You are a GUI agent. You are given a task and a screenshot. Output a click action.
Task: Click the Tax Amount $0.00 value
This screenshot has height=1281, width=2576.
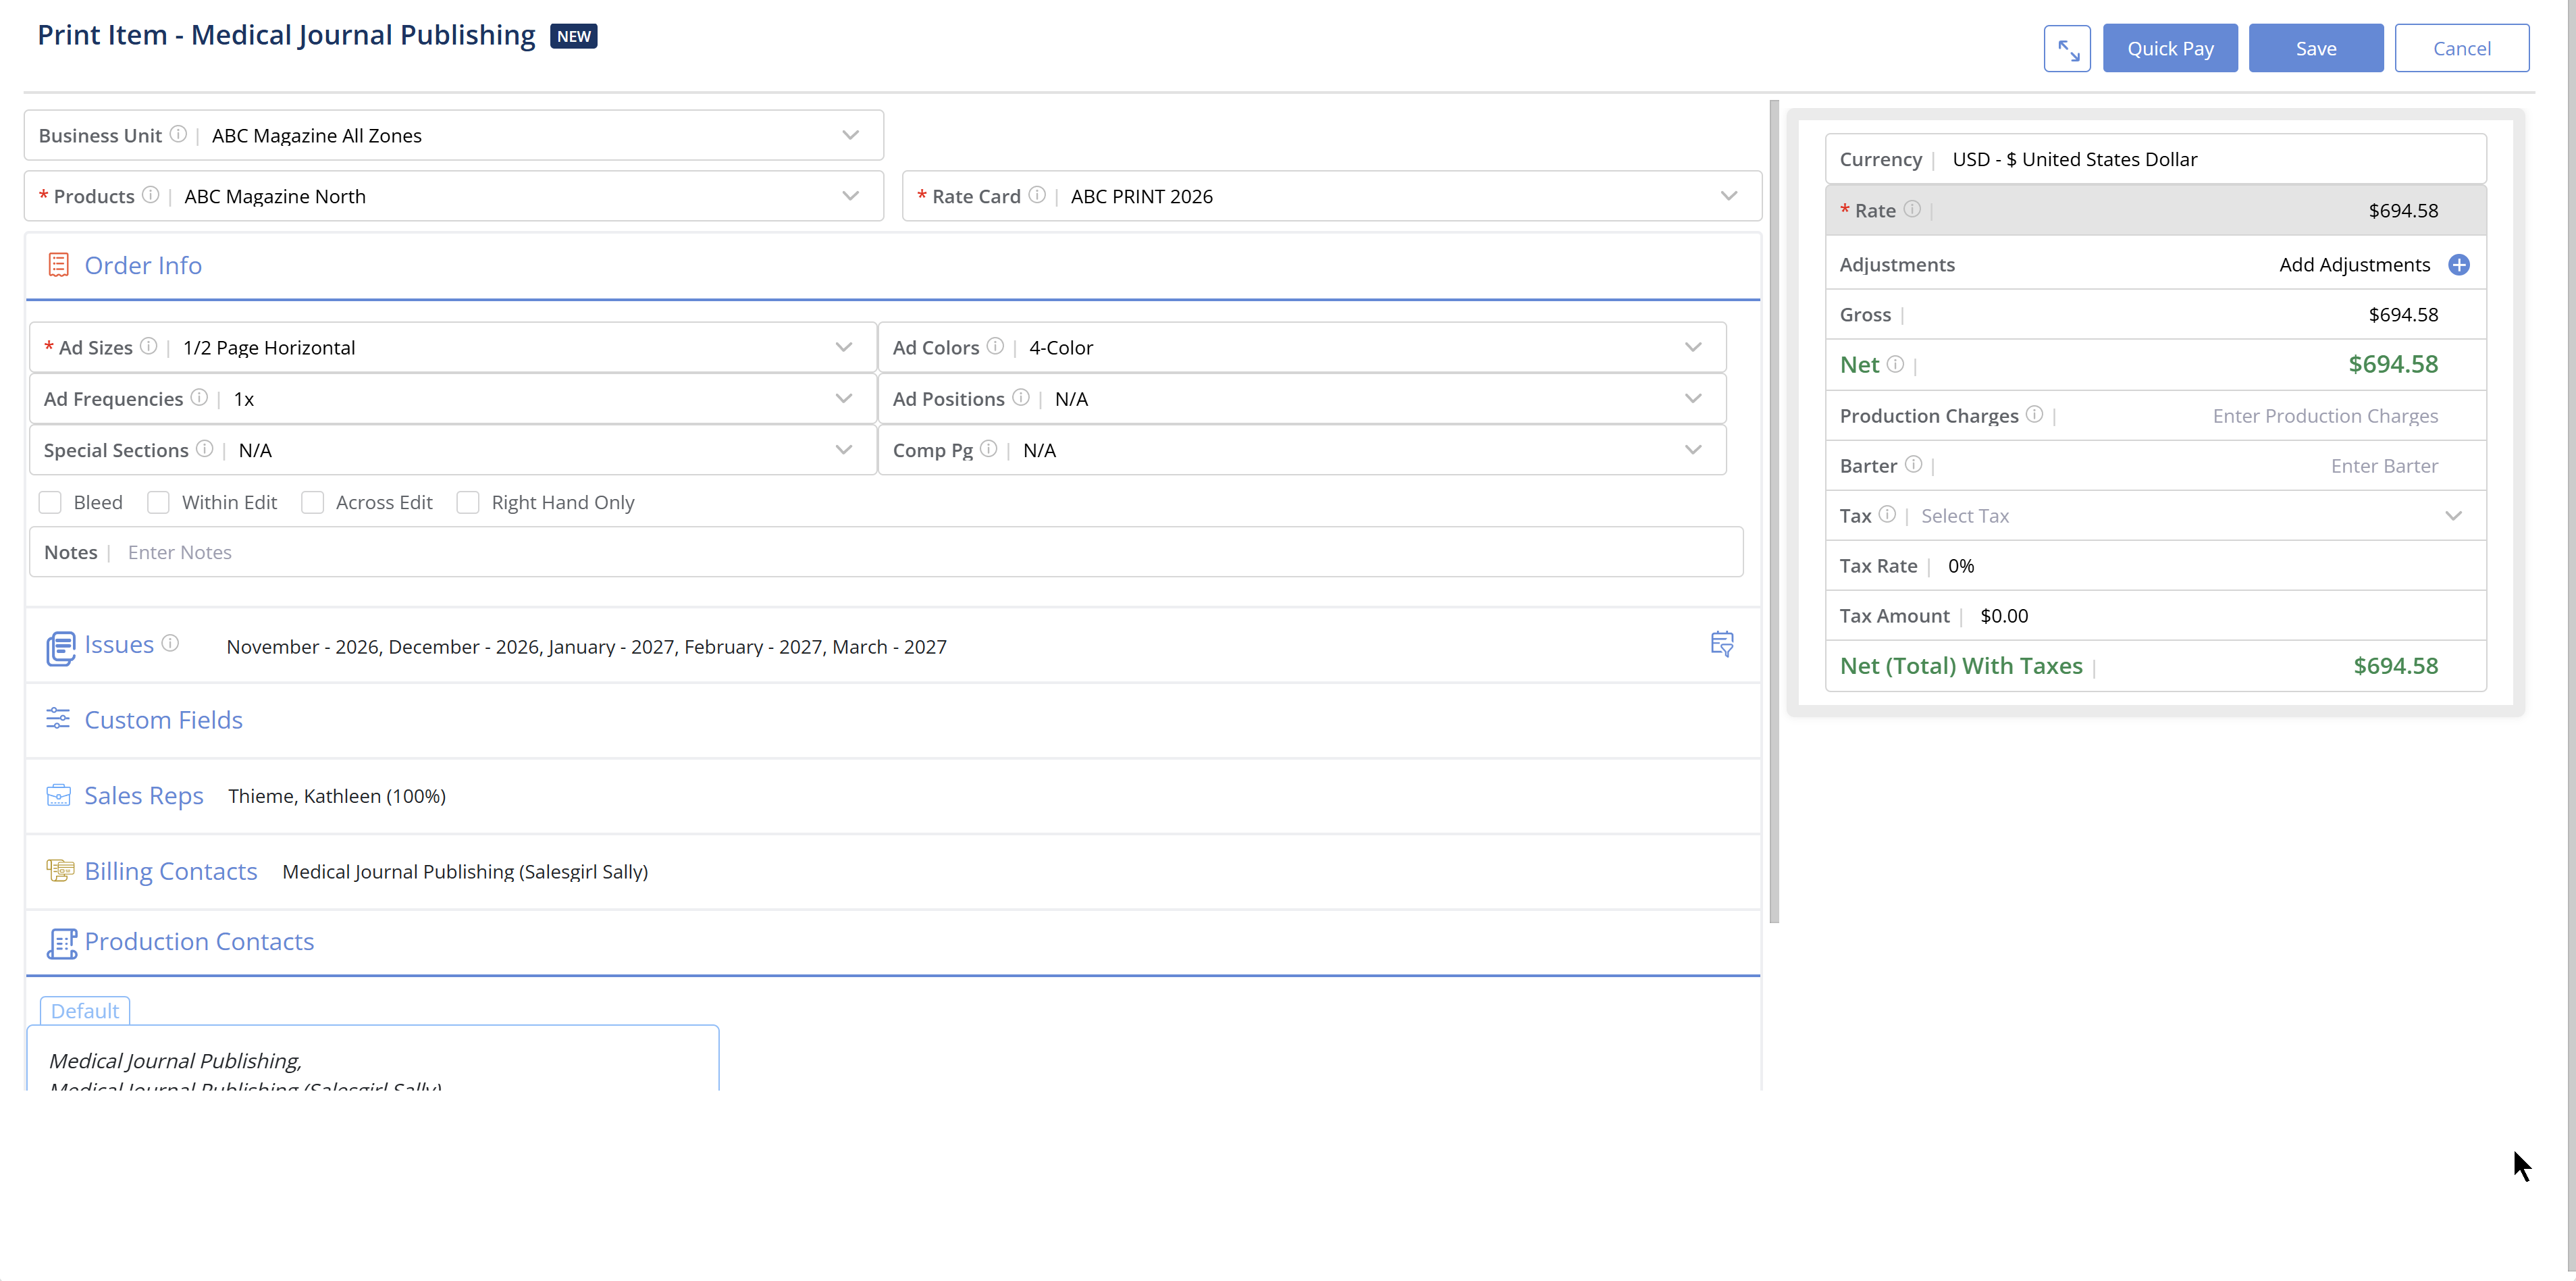[2004, 616]
